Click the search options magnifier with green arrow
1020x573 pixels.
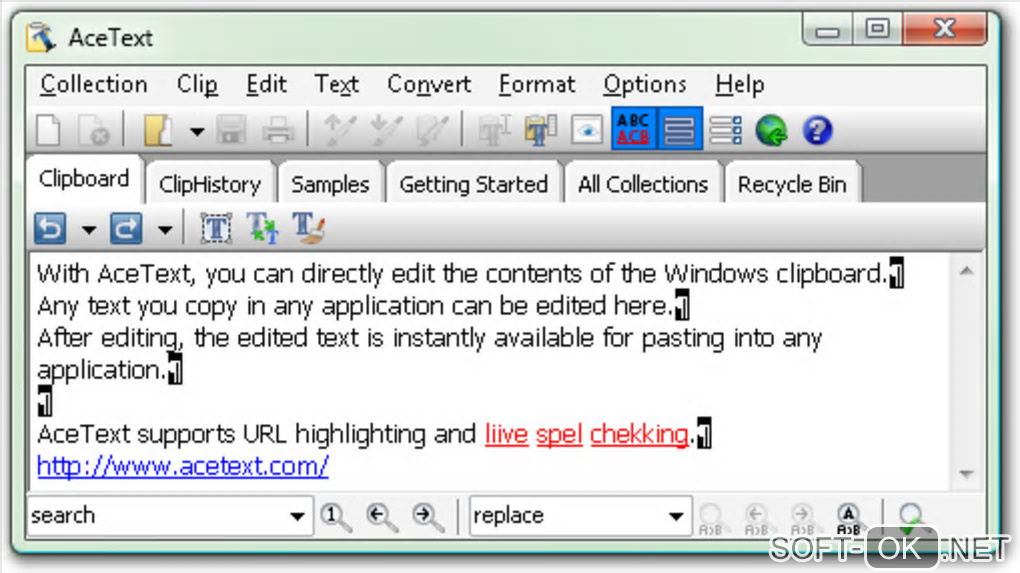[x=911, y=519]
